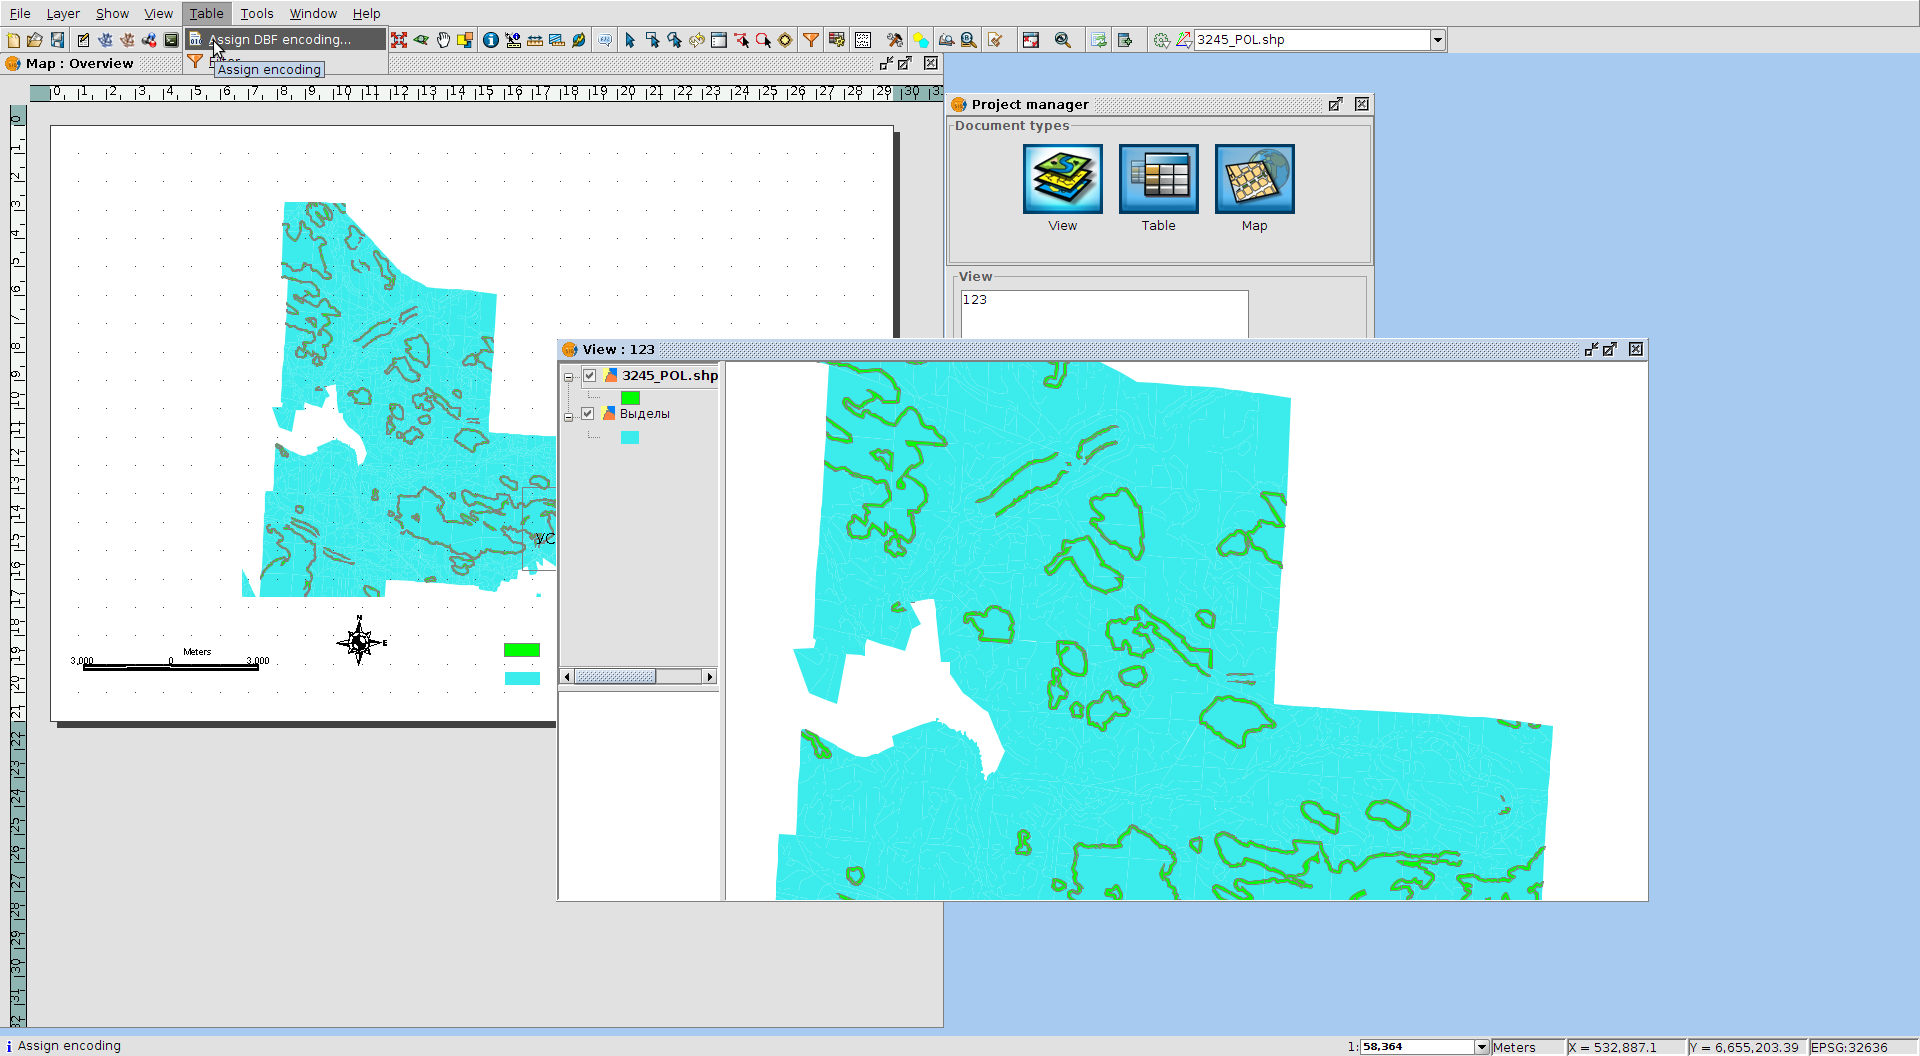
Task: Collapse the Выделы layer tree node
Action: coord(568,416)
